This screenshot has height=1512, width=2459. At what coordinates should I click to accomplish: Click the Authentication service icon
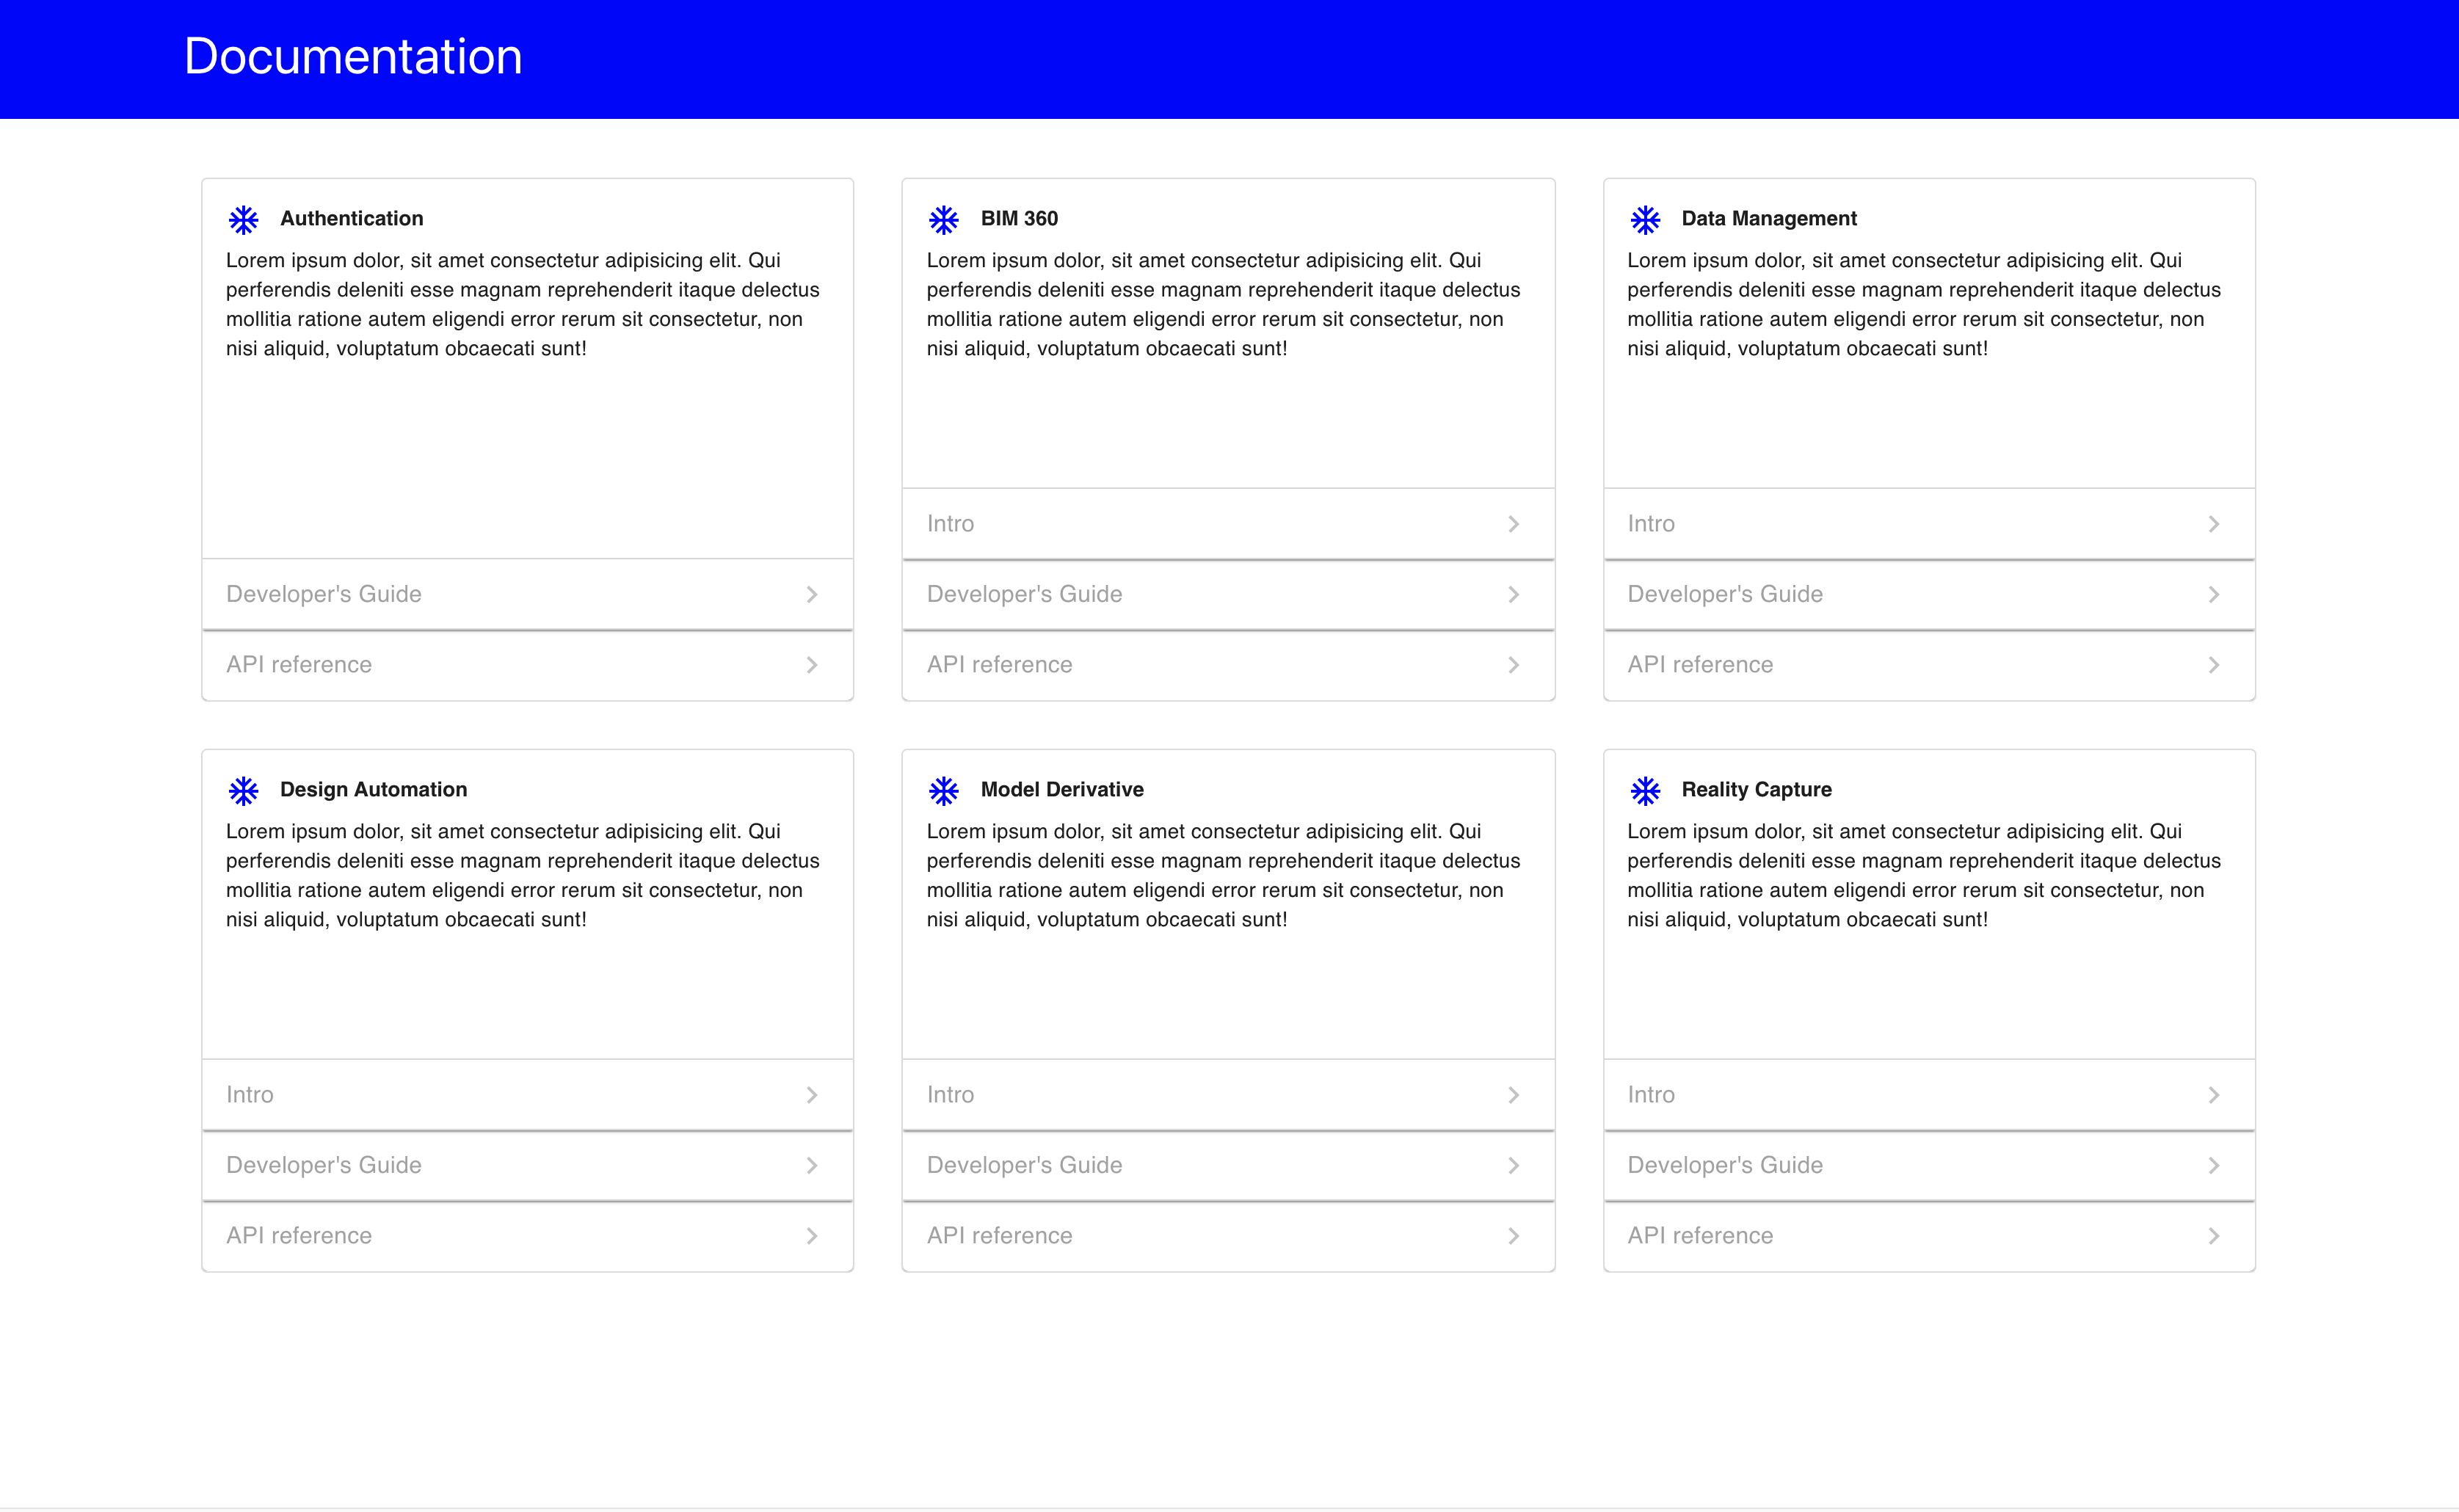[x=243, y=218]
